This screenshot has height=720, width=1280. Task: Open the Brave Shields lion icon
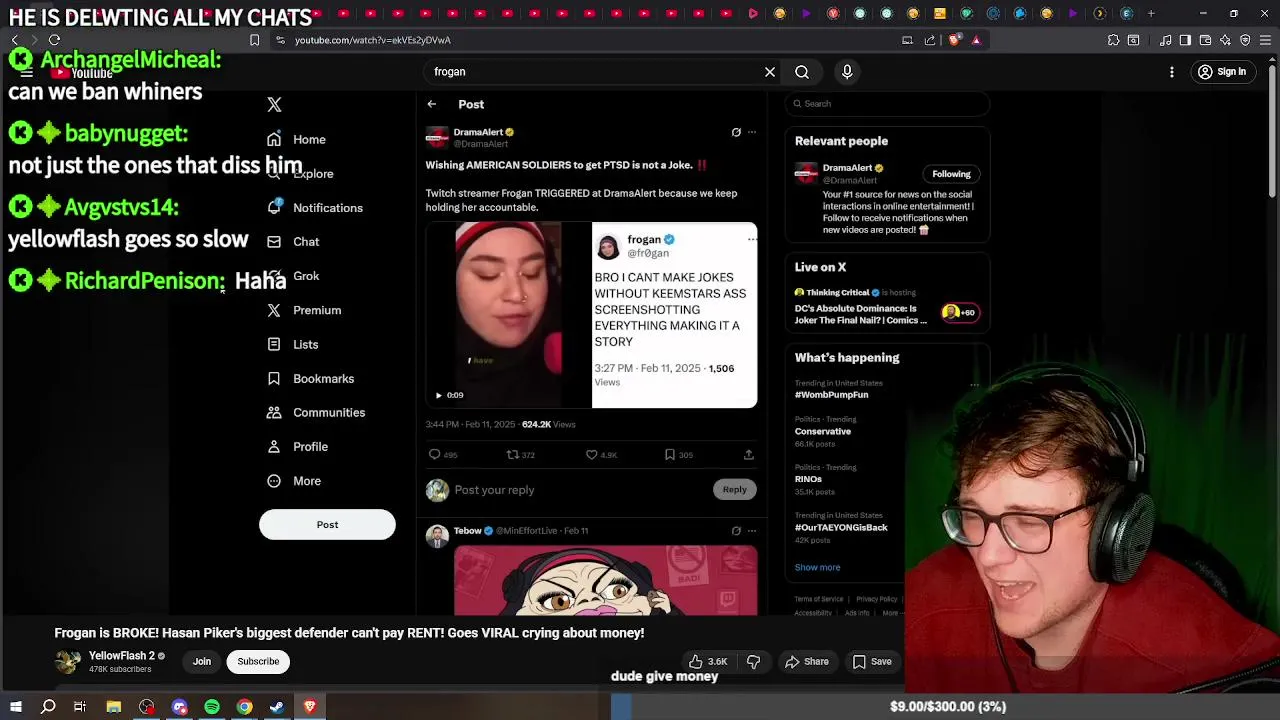954,40
